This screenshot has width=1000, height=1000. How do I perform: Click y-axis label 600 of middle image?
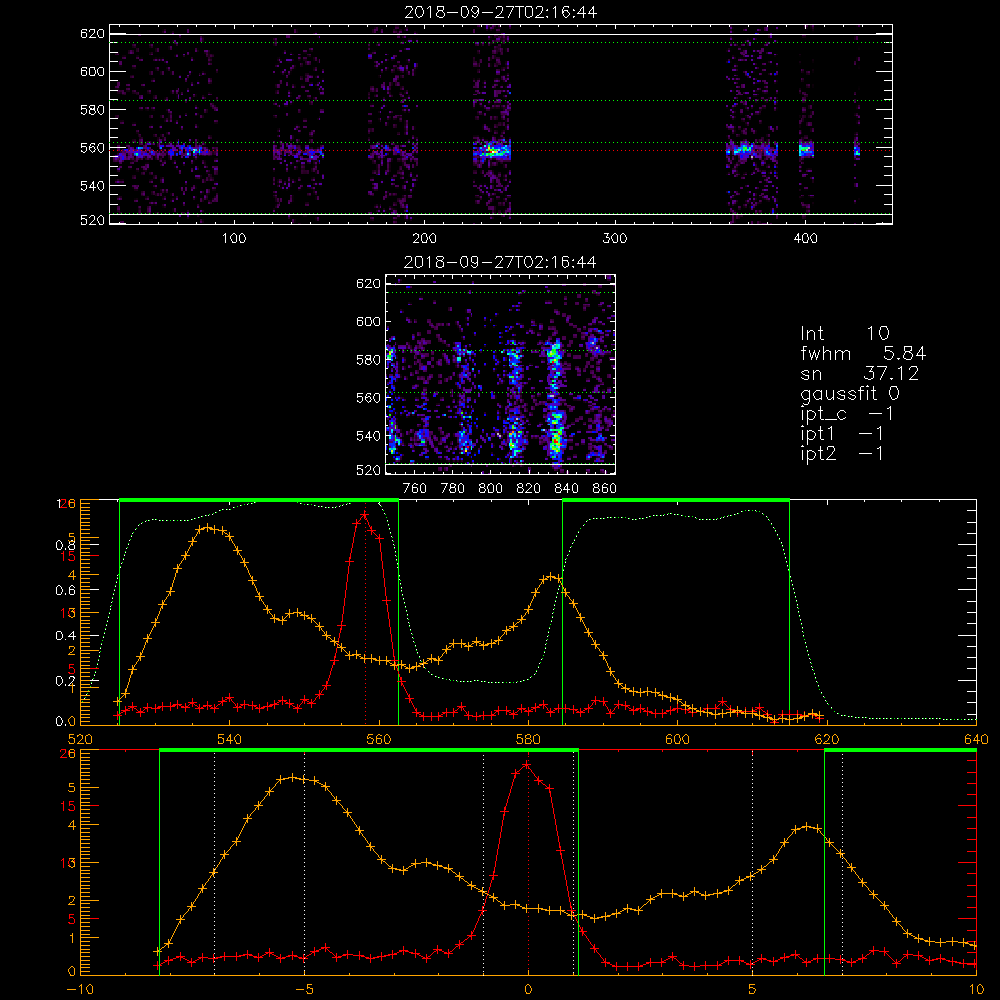coord(369,322)
